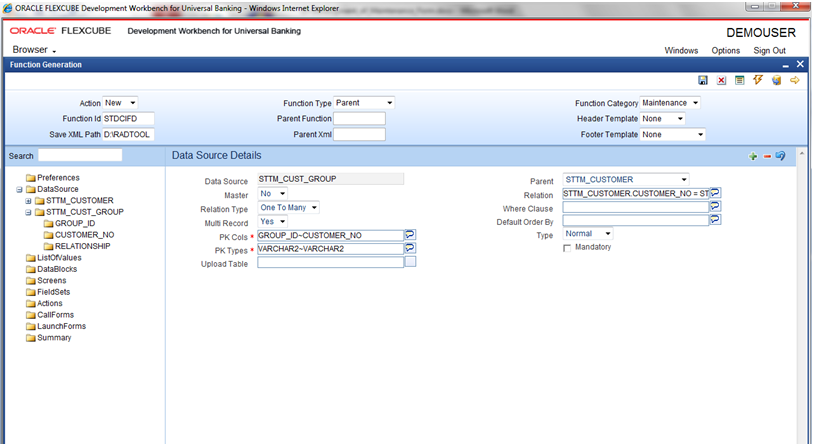The image size is (813, 444).
Task: Close the Function Generation panel
Action: click(x=800, y=64)
